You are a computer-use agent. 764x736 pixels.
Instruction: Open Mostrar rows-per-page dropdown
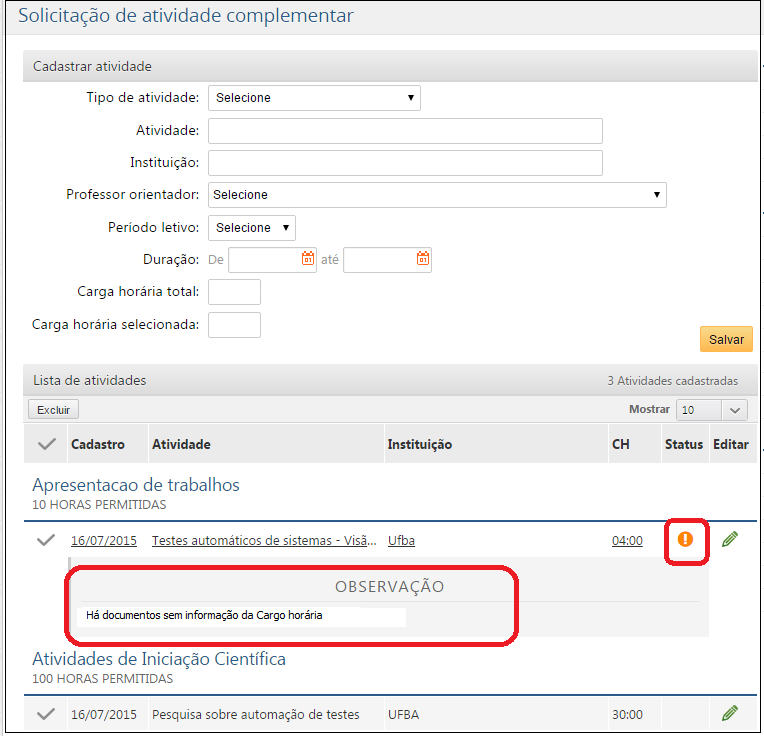711,409
